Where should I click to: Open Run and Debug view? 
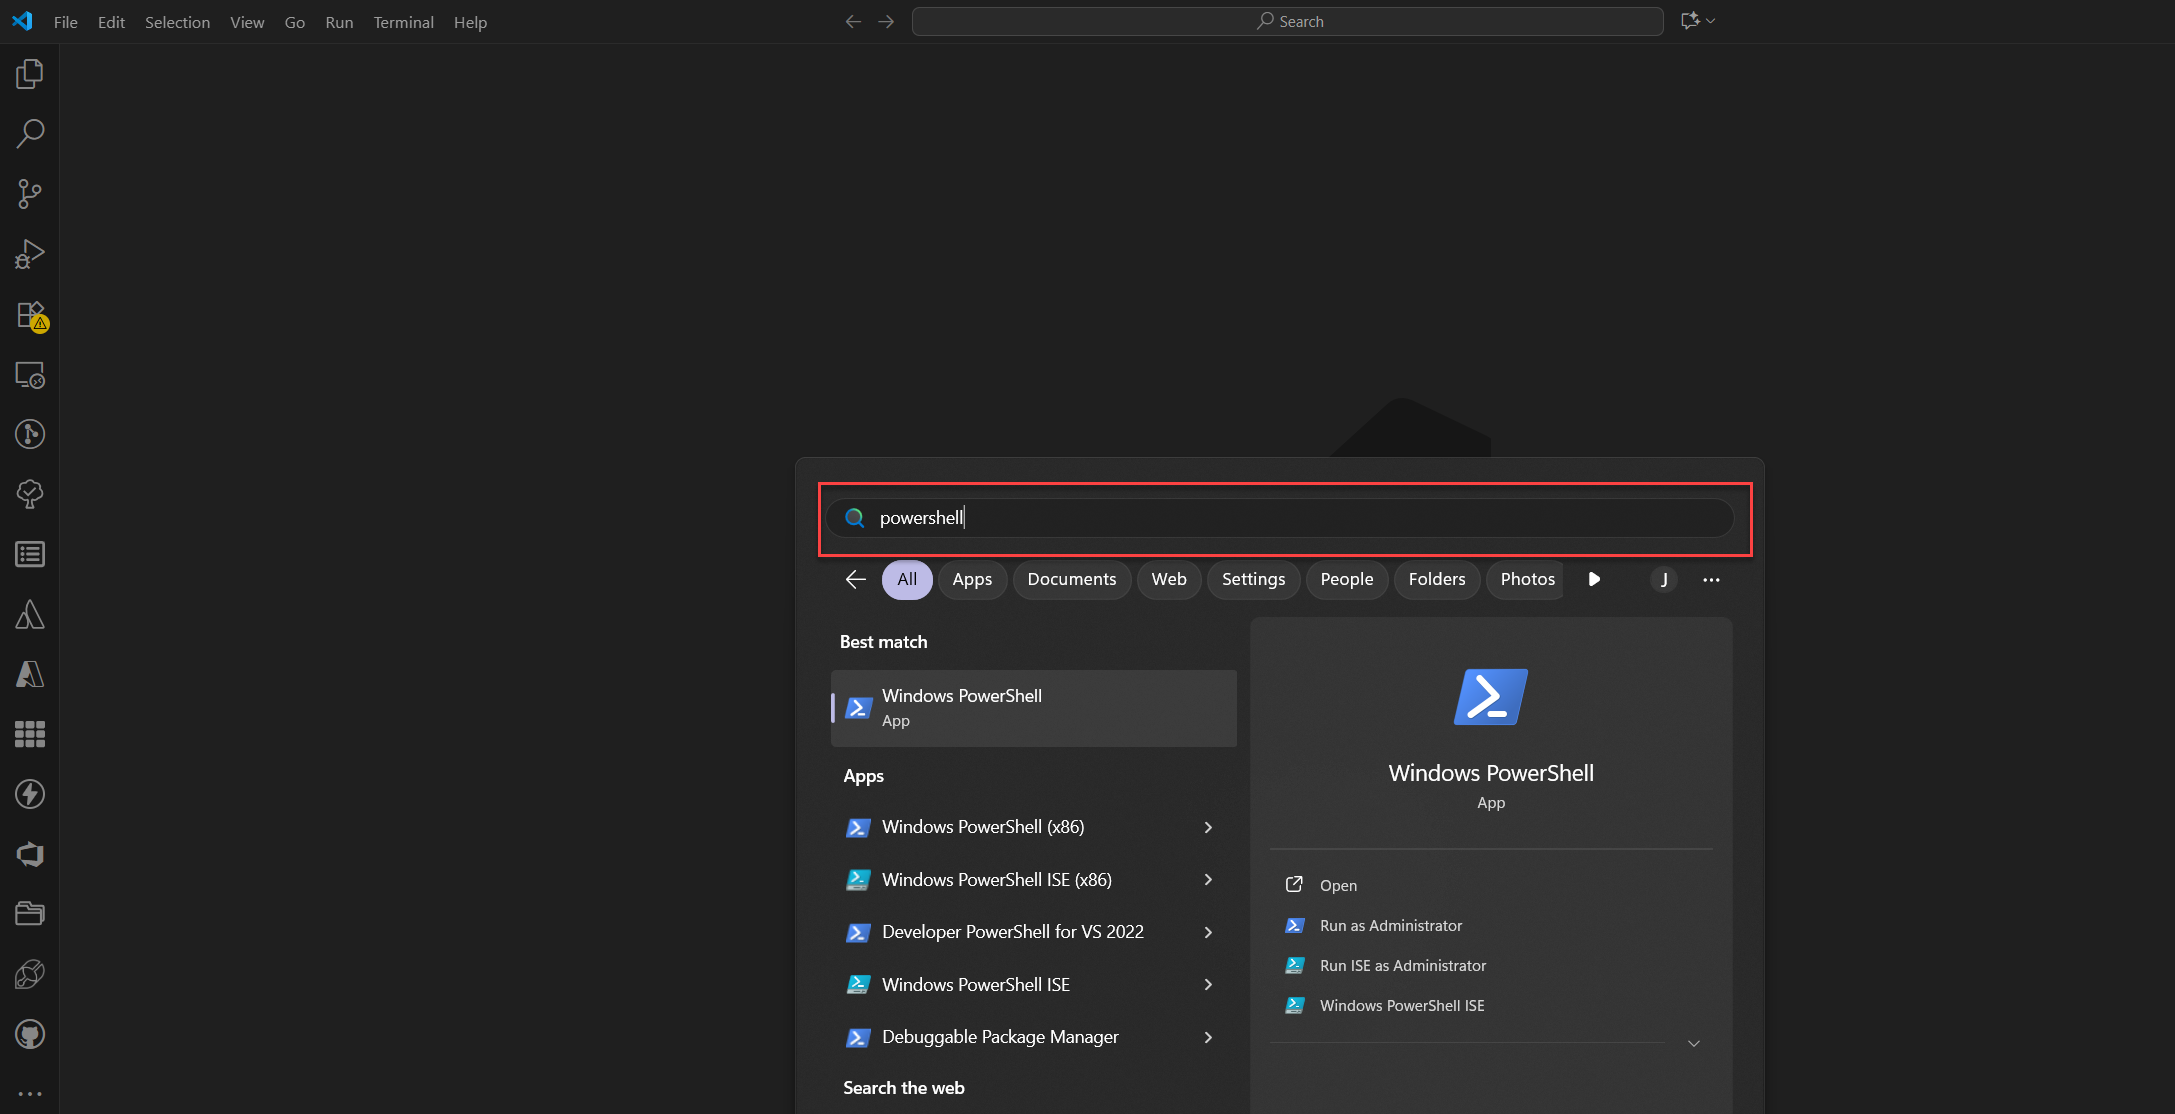point(30,254)
